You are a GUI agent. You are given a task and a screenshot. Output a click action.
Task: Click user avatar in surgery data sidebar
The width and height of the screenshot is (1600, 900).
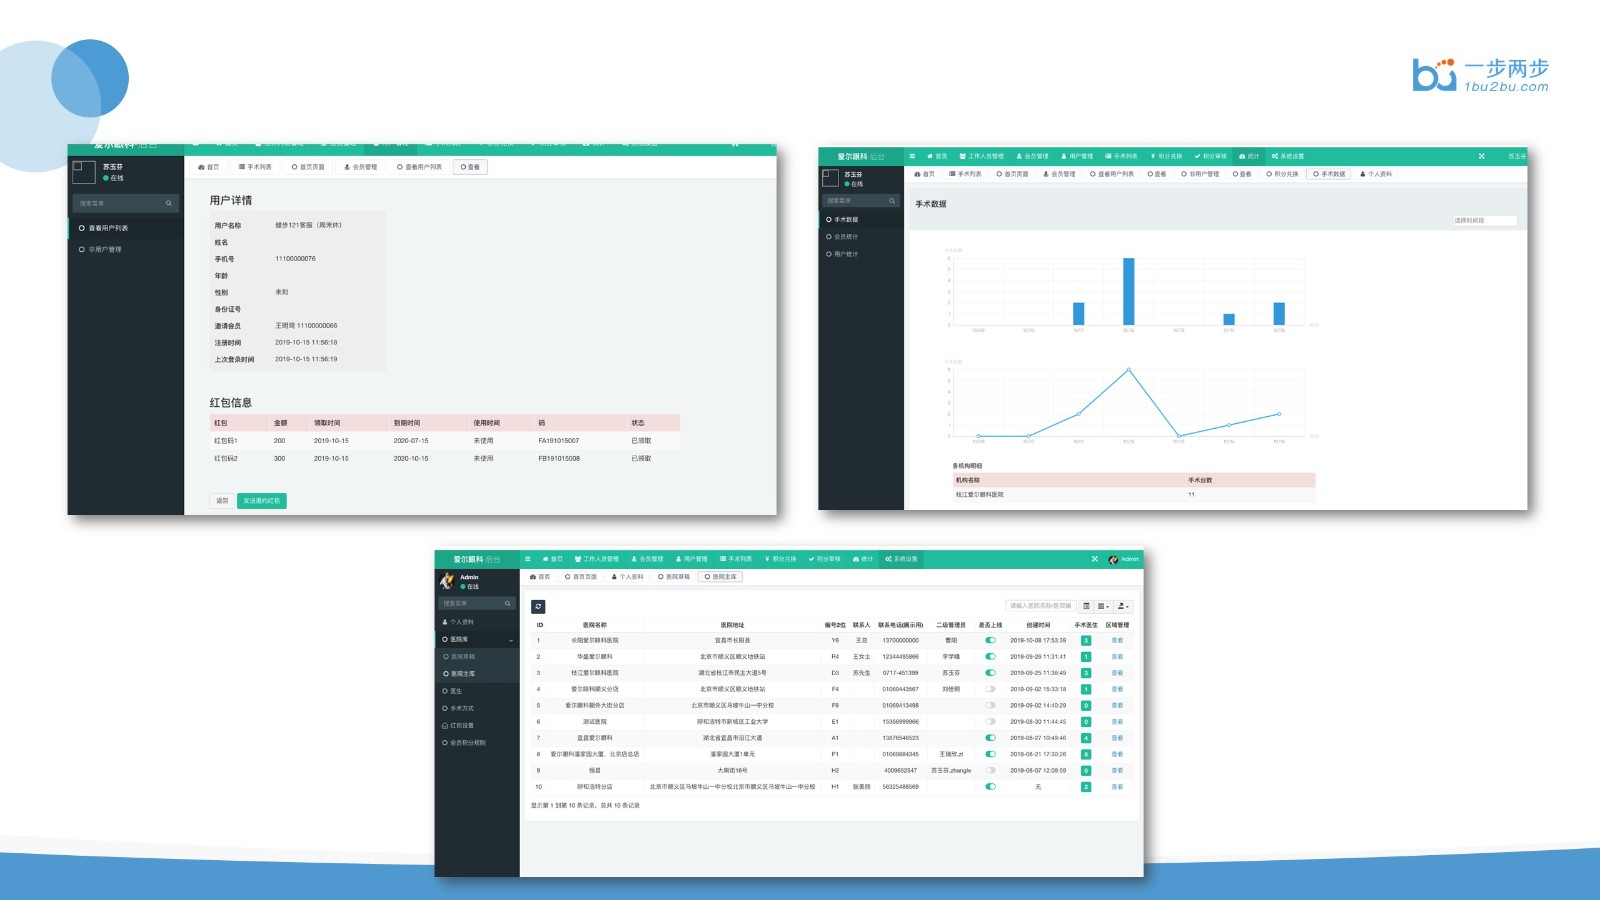pyautogui.click(x=830, y=178)
